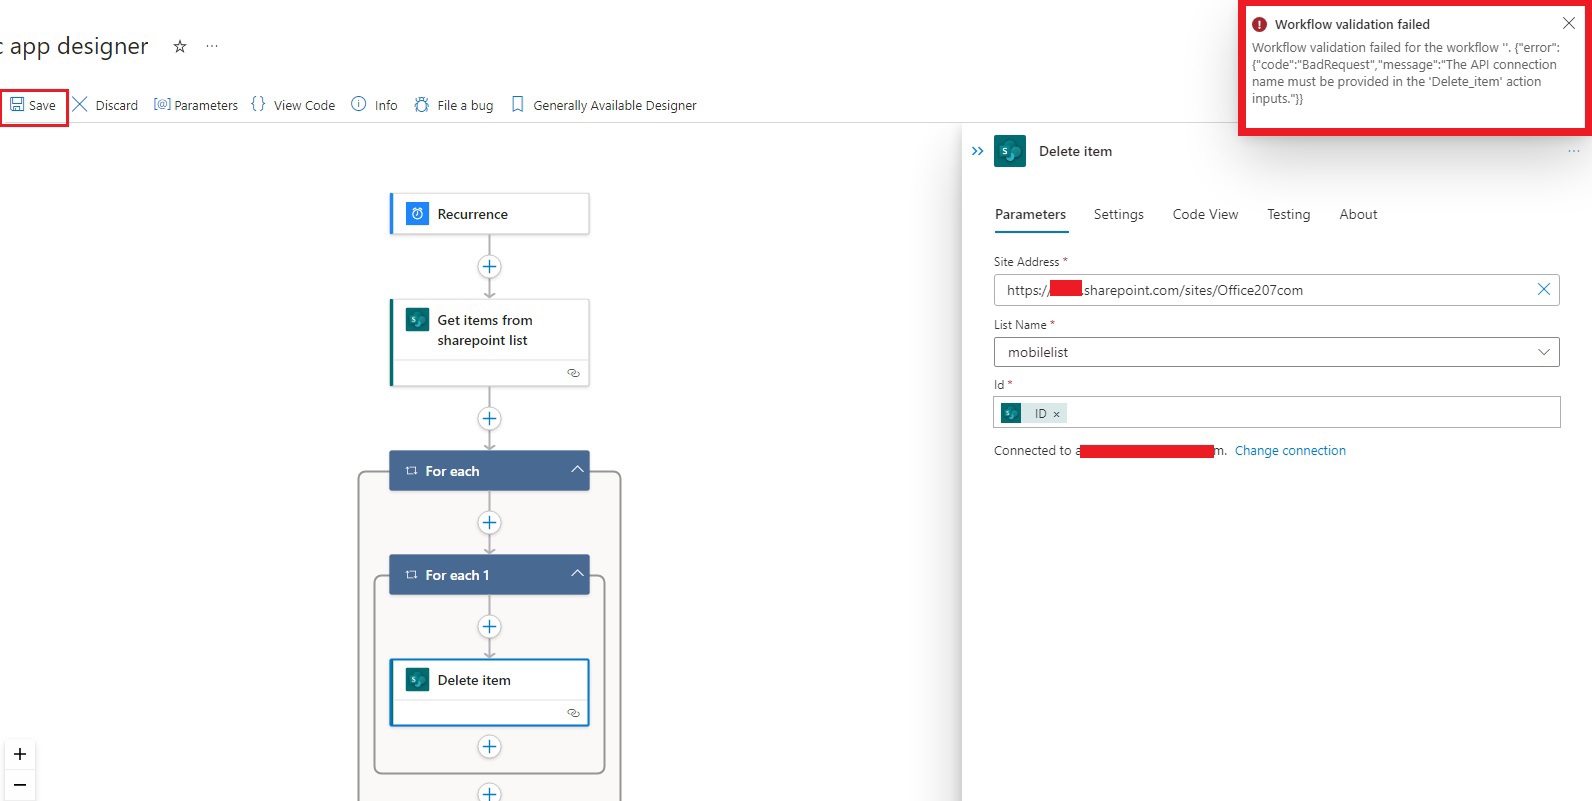Click the For each 1 loop icon
Viewport: 1592px width, 801px height.
(411, 575)
